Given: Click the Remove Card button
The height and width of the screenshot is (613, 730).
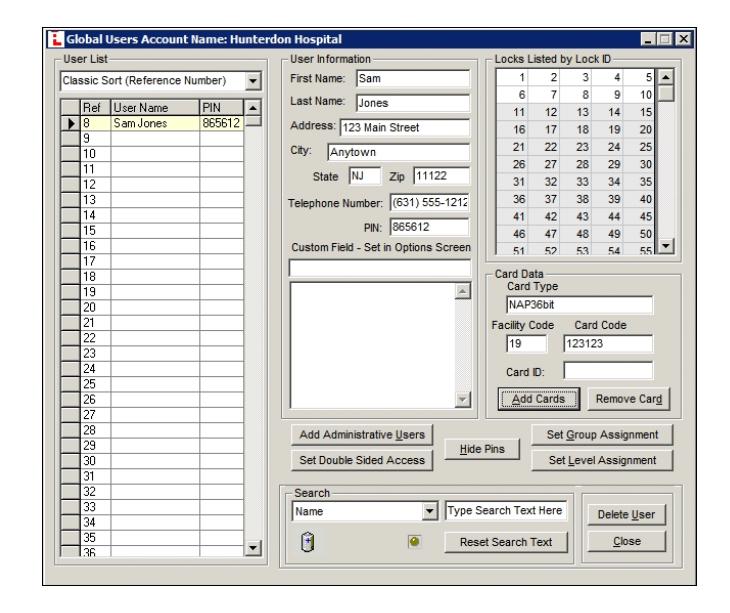Looking at the screenshot, I should tap(629, 399).
